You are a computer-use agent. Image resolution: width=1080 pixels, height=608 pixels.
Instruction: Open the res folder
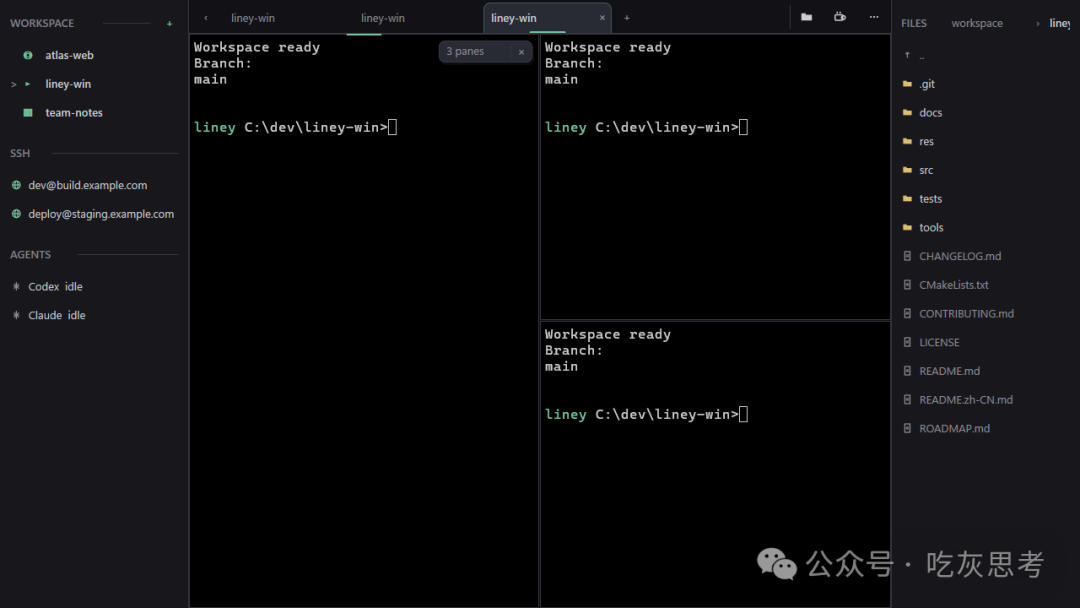pos(926,141)
